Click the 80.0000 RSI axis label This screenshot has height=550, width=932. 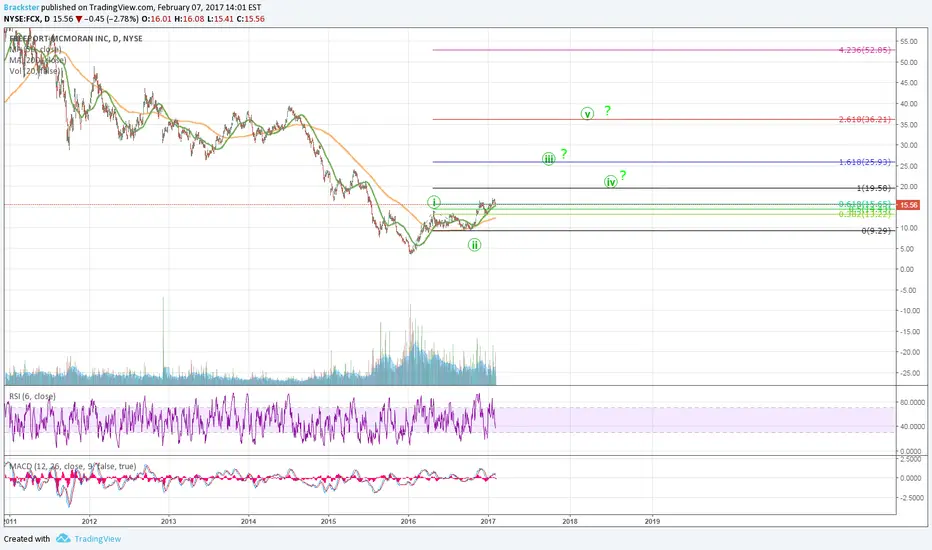click(910, 403)
